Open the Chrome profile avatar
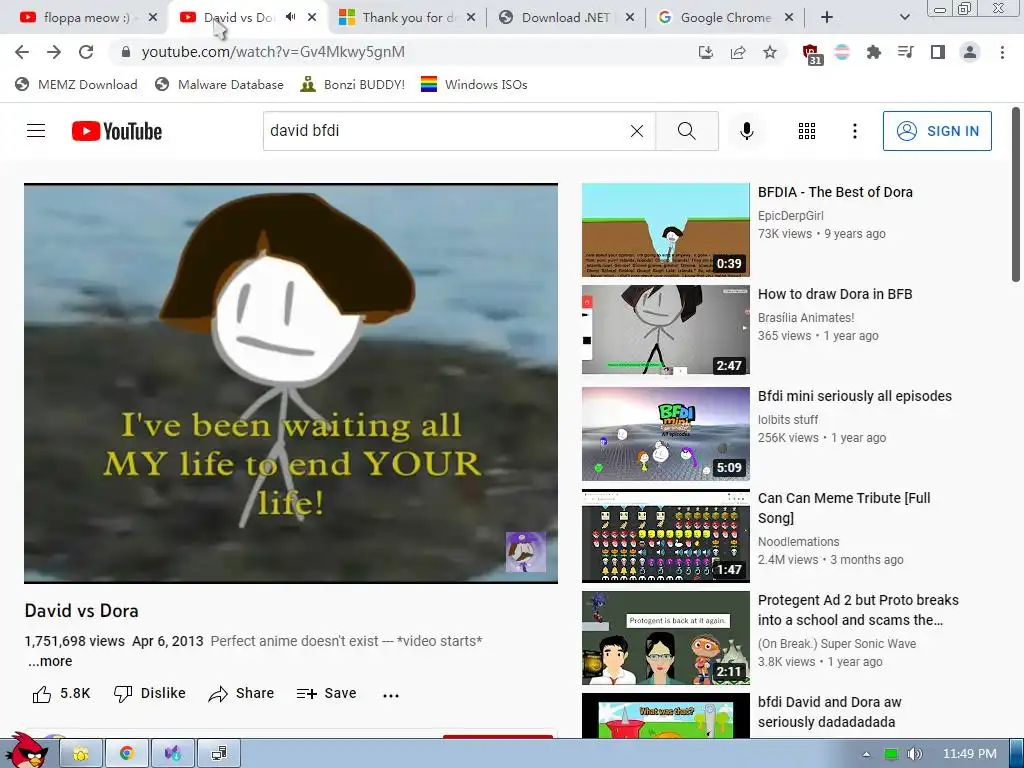This screenshot has width=1024, height=768. point(970,52)
